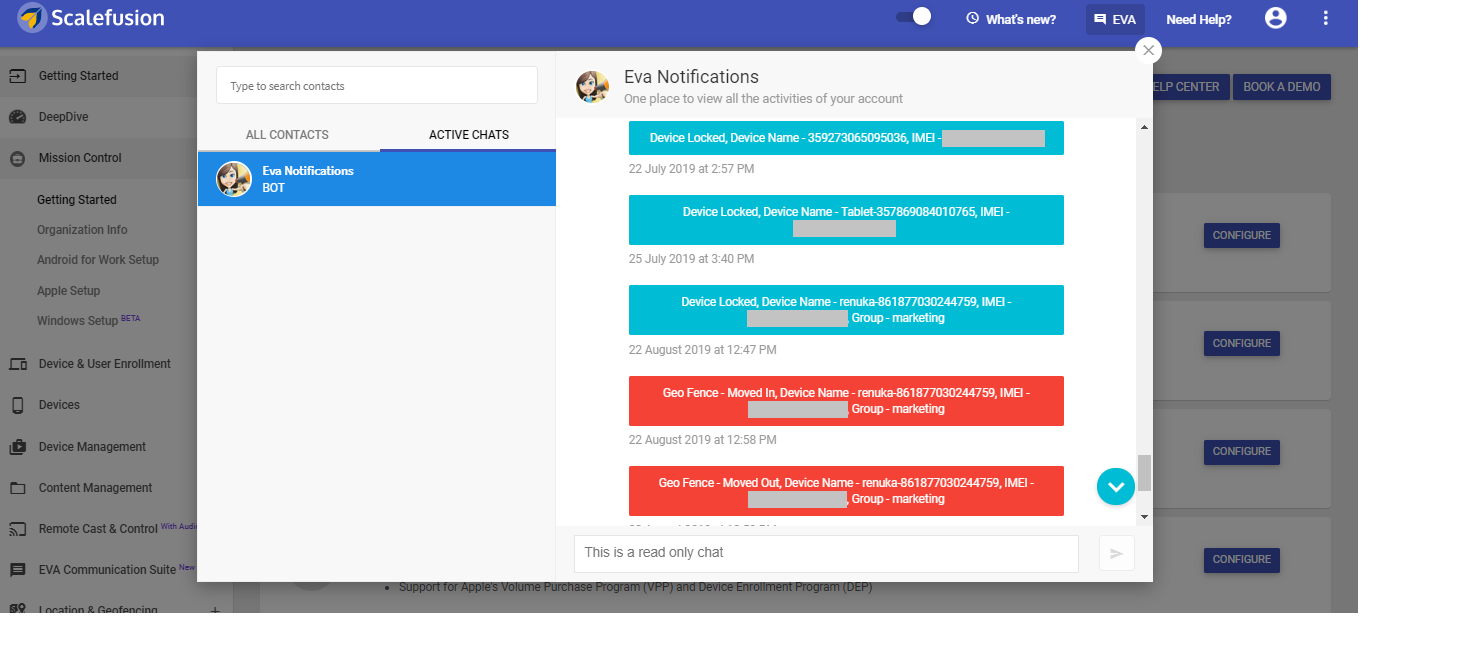
Task: Click the BOOK A DEMO button
Action: click(1282, 87)
